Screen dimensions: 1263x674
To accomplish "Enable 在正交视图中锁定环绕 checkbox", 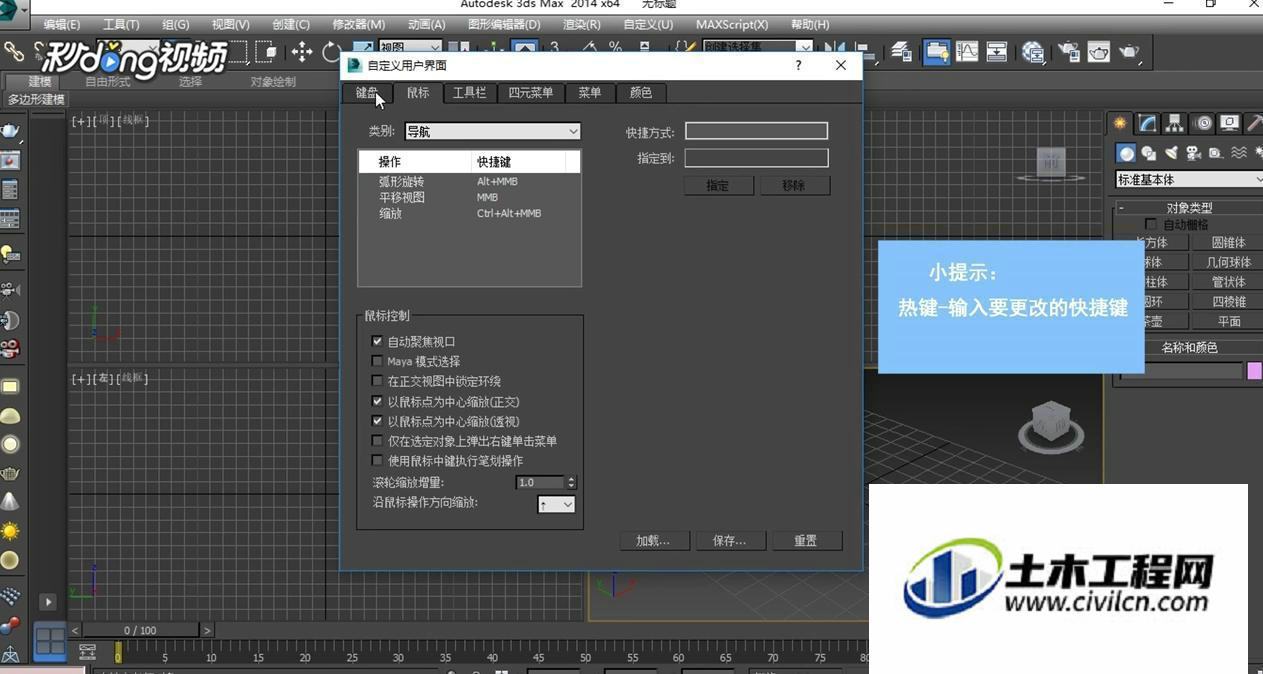I will pos(377,382).
